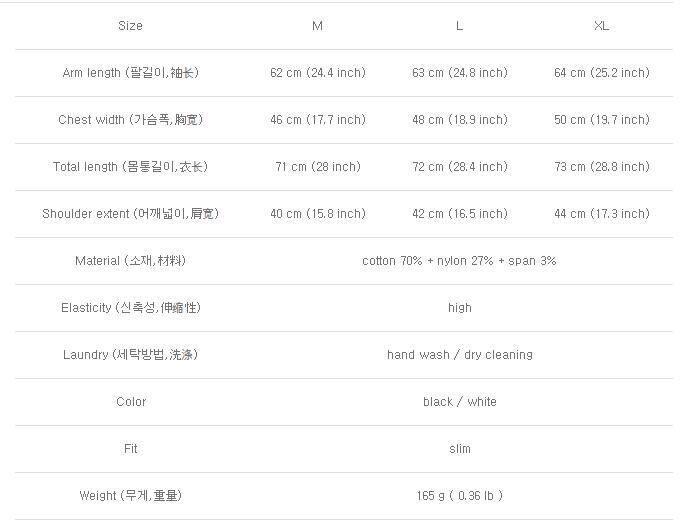Image resolution: width=683 pixels, height=526 pixels.
Task: Click the Size header cell
Action: click(130, 26)
